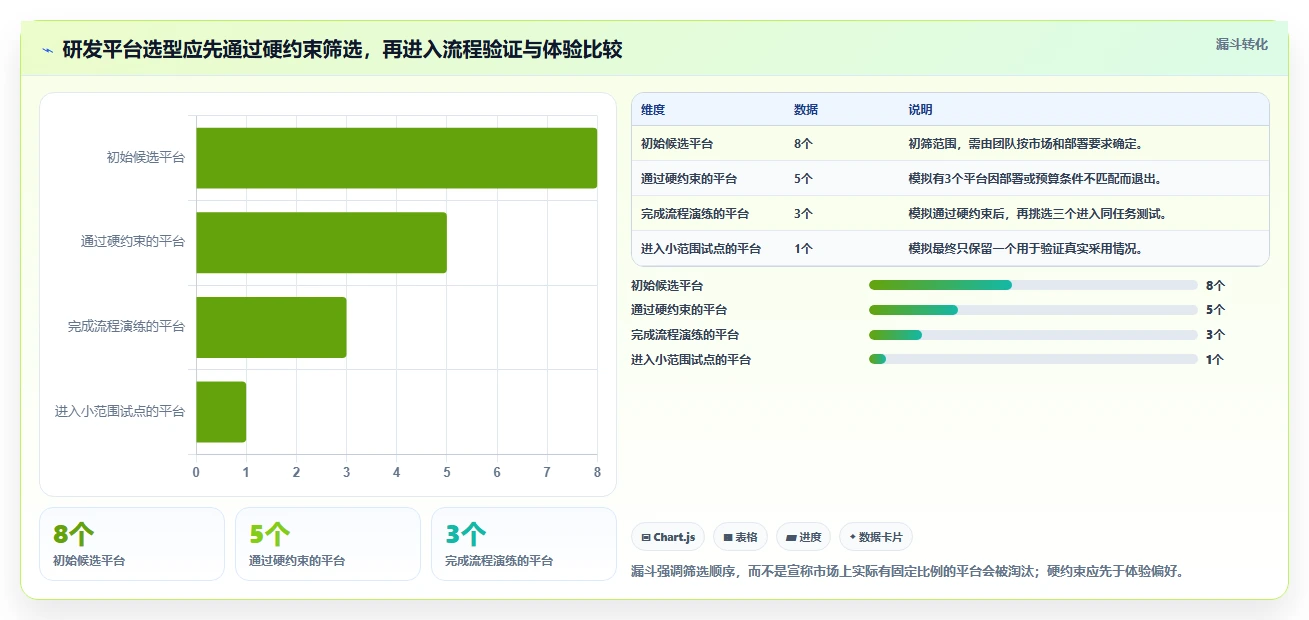The width and height of the screenshot is (1309, 620).
Task: Click table value 5个
Action: point(803,179)
